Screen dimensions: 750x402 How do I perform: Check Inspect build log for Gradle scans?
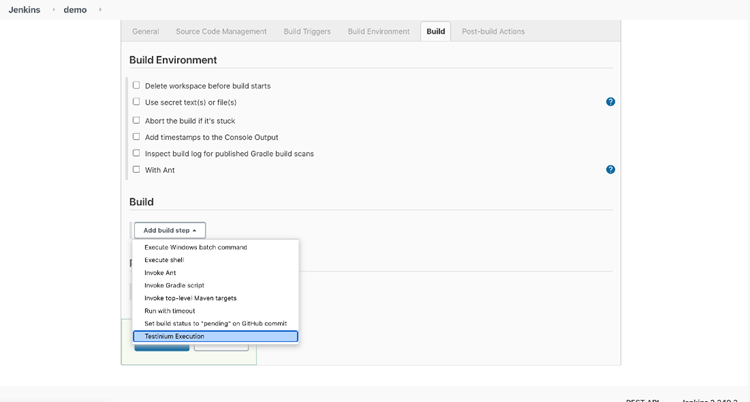[x=136, y=153]
